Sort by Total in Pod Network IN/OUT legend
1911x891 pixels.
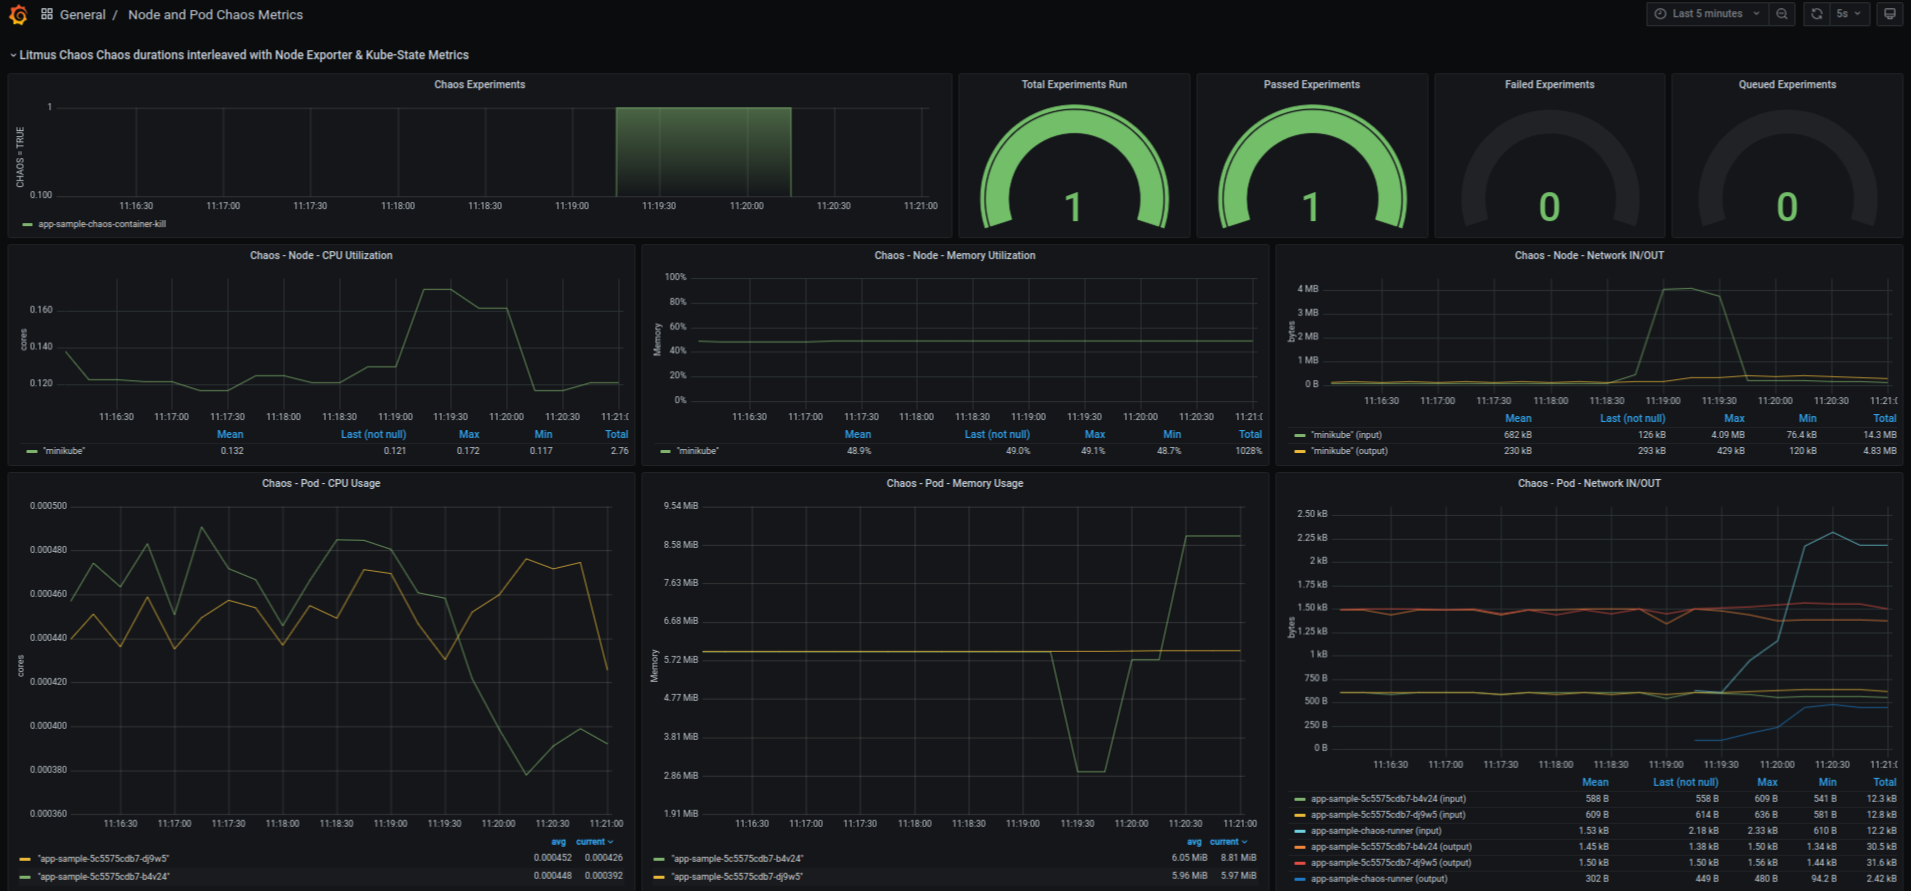1884,782
